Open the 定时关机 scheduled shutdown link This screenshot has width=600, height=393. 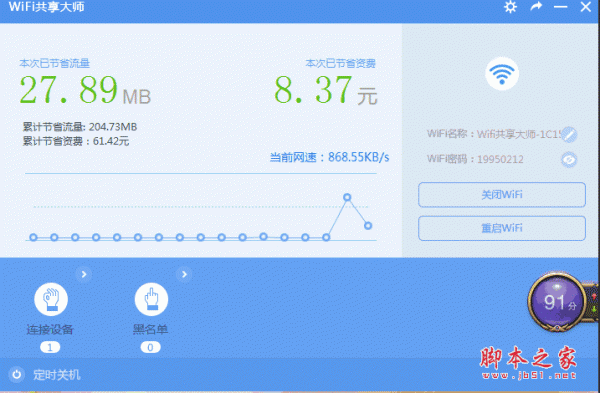click(57, 375)
